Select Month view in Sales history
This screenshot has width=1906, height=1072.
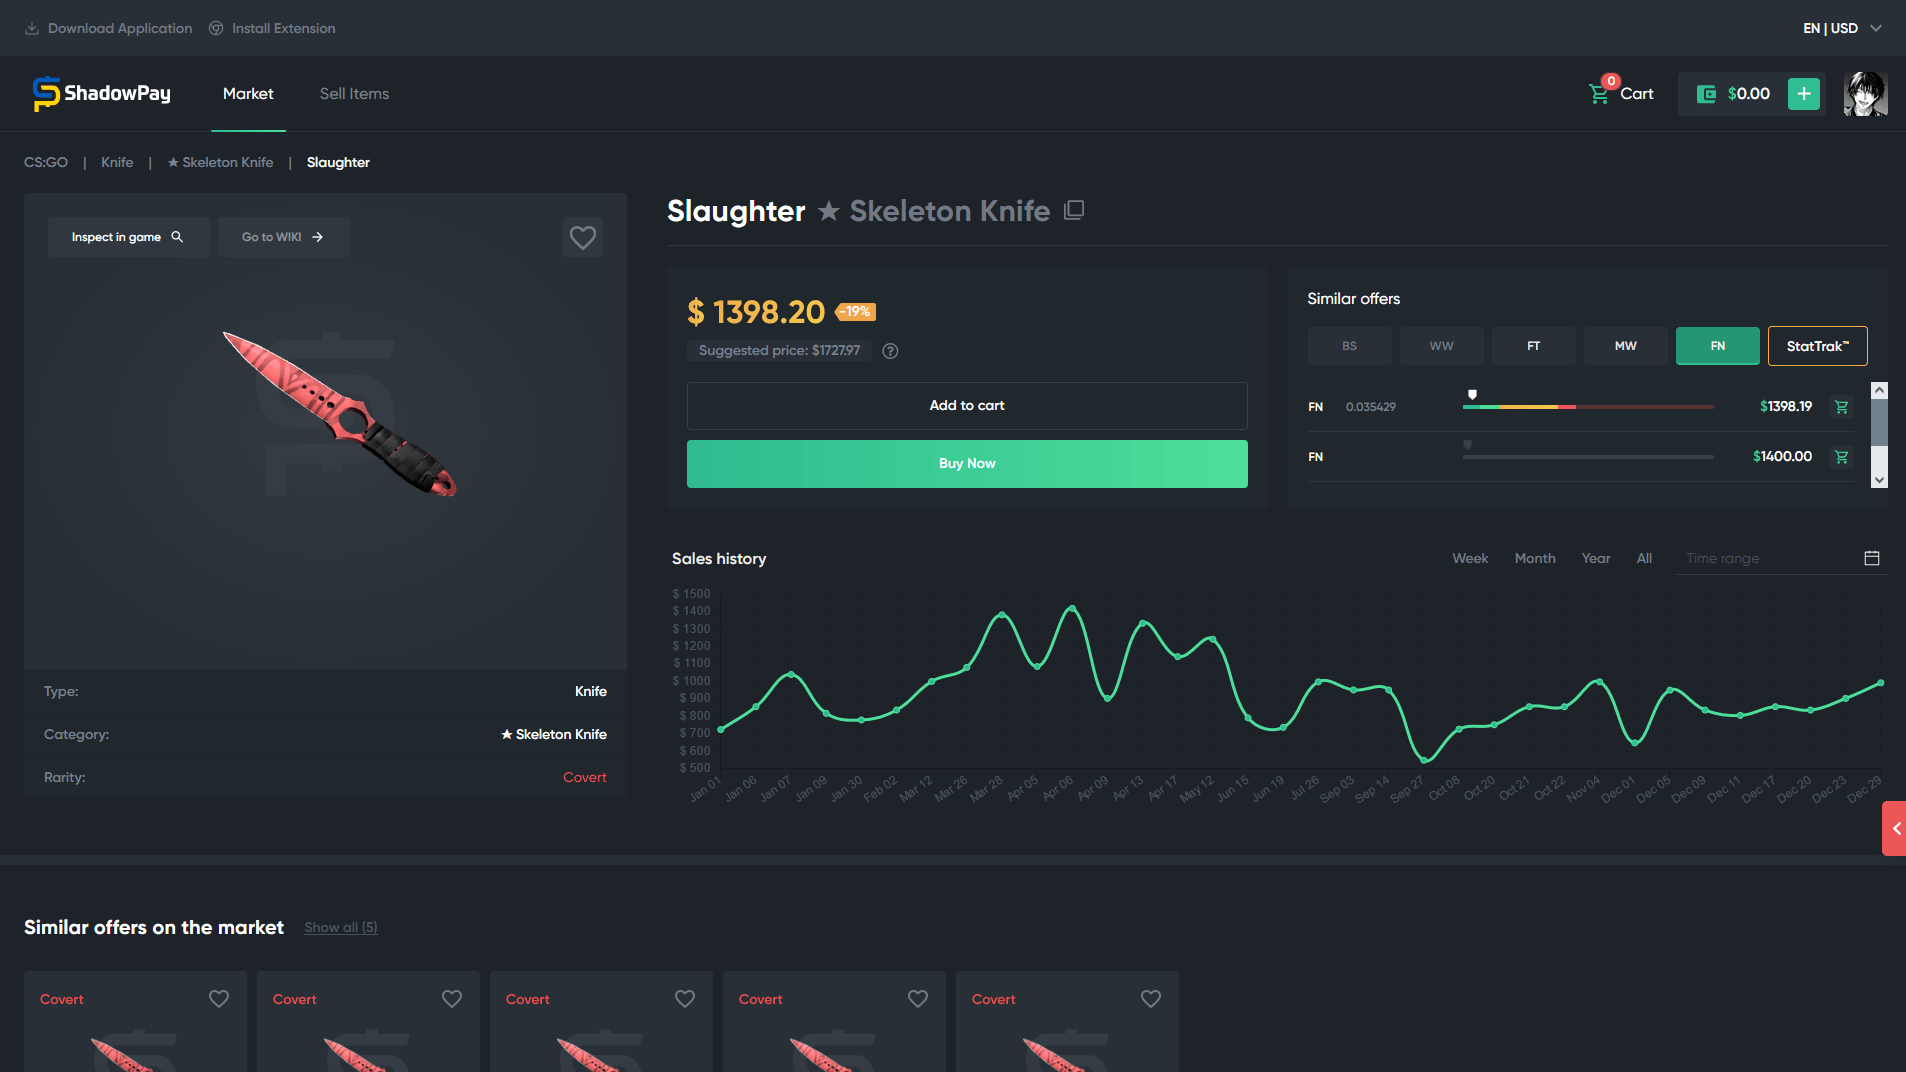tap(1534, 558)
